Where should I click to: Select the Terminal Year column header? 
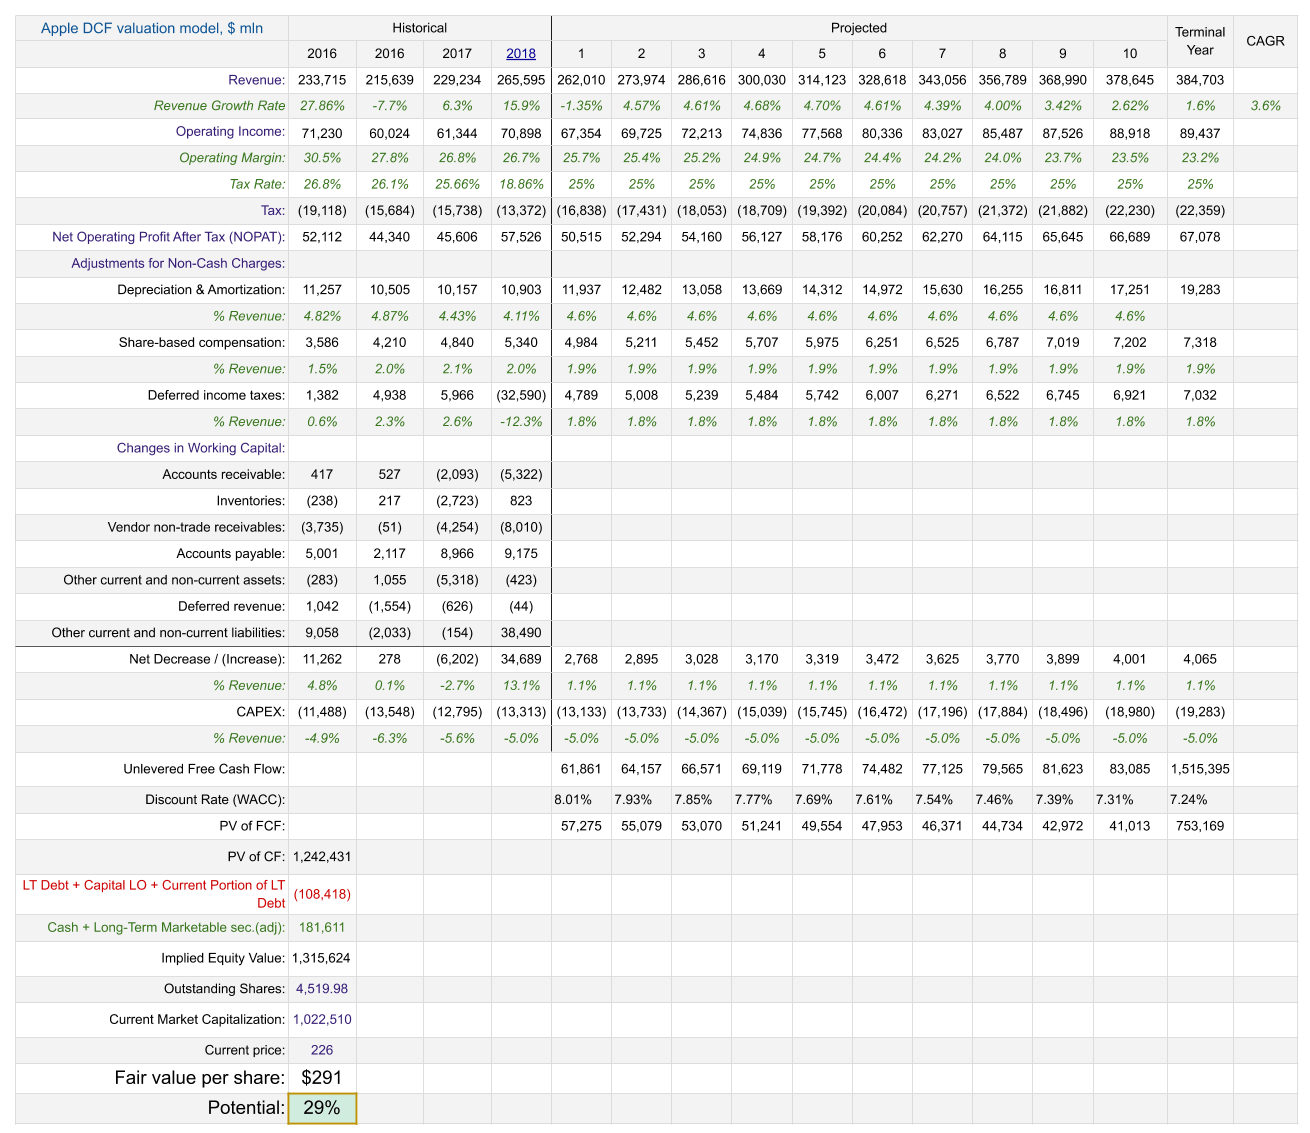(x=1200, y=41)
